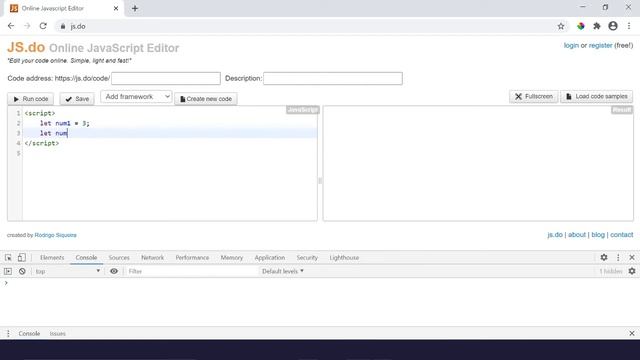Click the '1 hidden' console message count
Screen dimensions: 640x360
click(x=611, y=271)
